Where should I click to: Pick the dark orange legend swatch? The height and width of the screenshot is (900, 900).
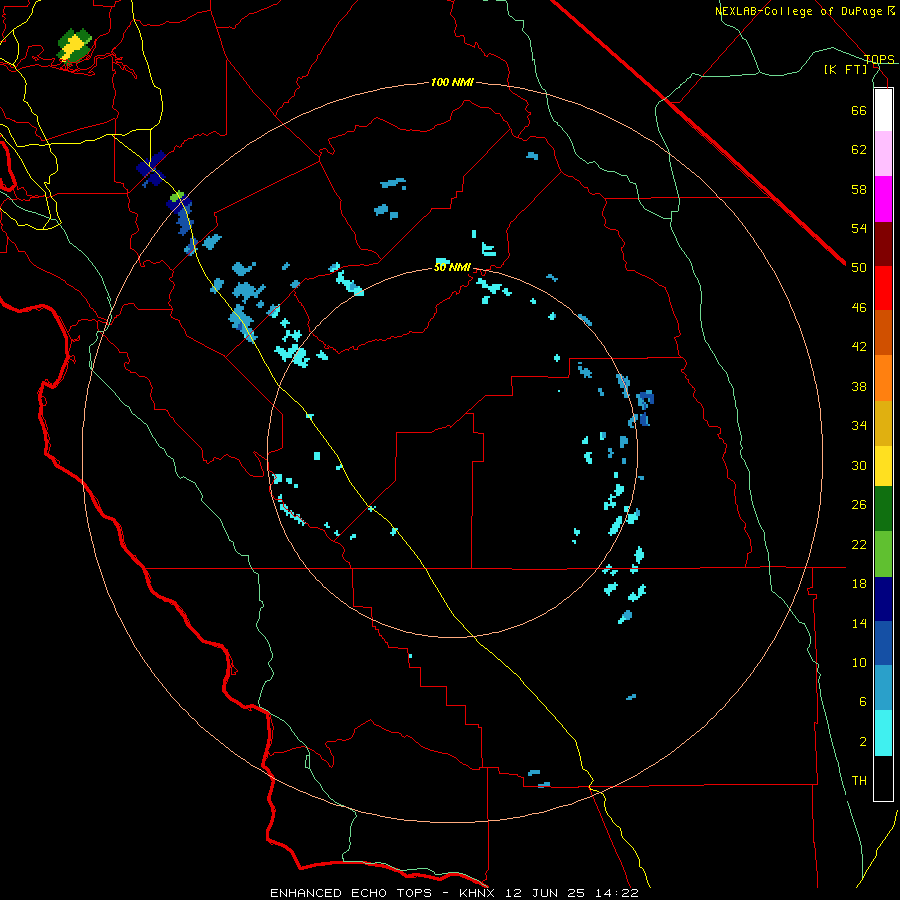pyautogui.click(x=883, y=332)
